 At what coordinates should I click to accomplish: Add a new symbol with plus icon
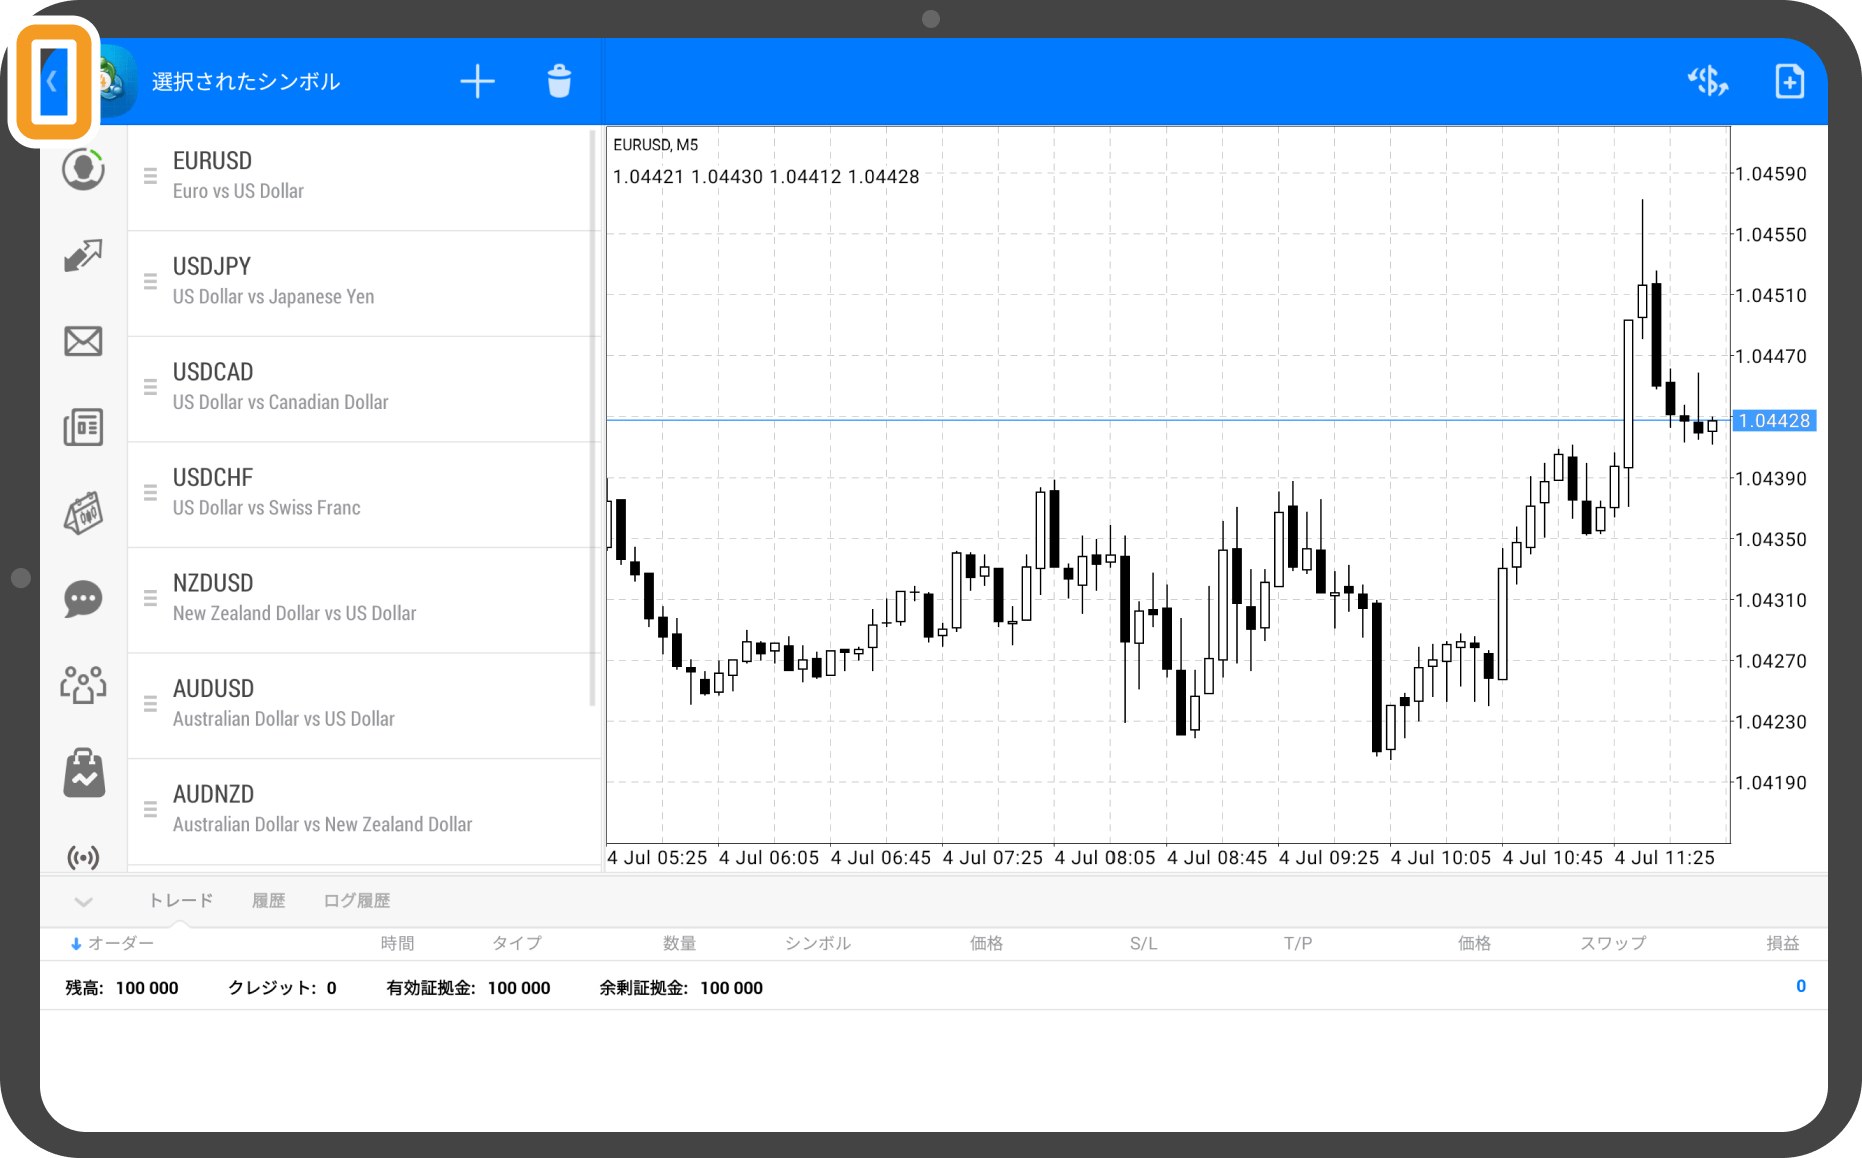click(477, 82)
